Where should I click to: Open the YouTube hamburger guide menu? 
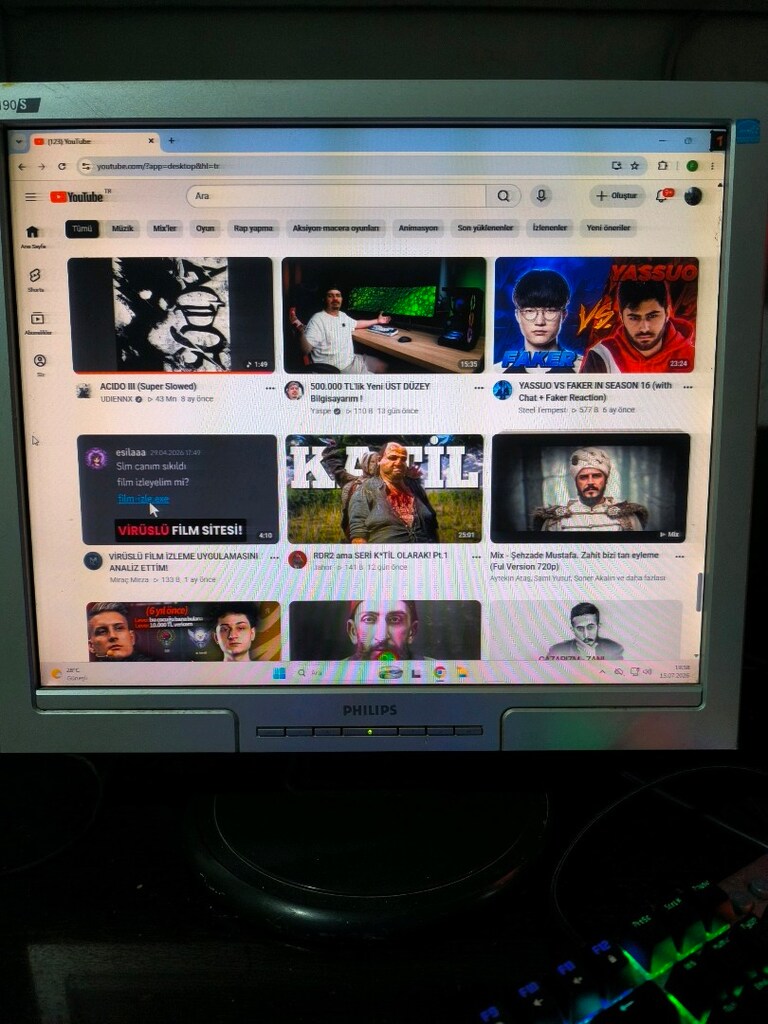pos(31,197)
